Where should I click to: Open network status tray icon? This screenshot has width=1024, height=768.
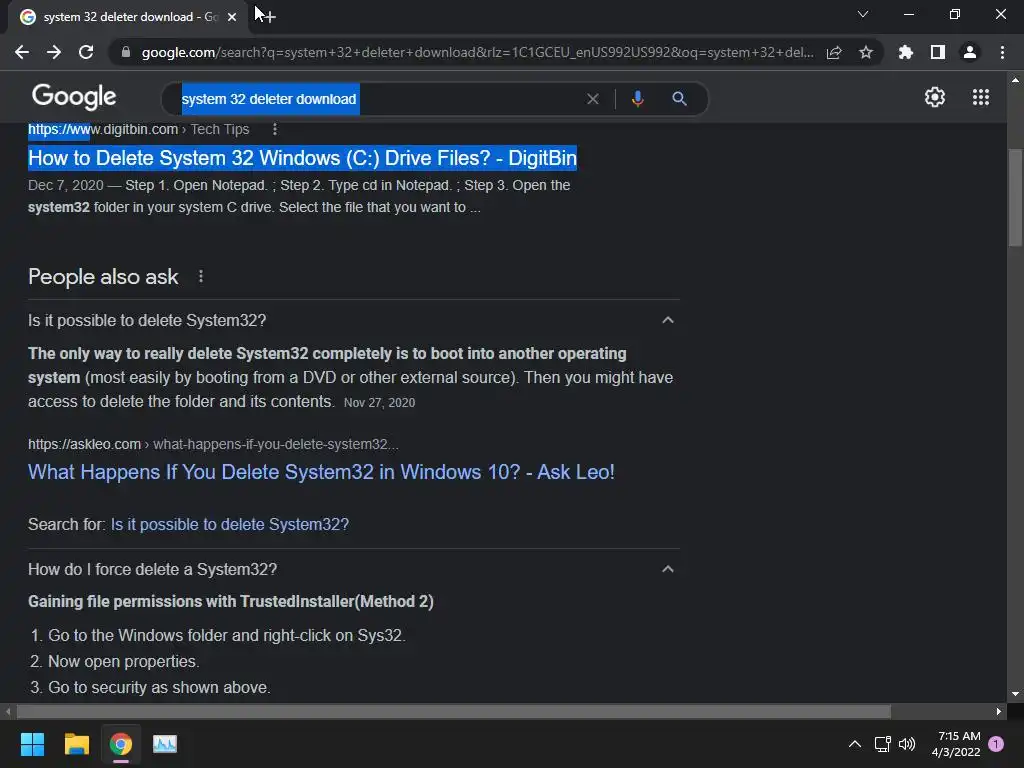[882, 744]
